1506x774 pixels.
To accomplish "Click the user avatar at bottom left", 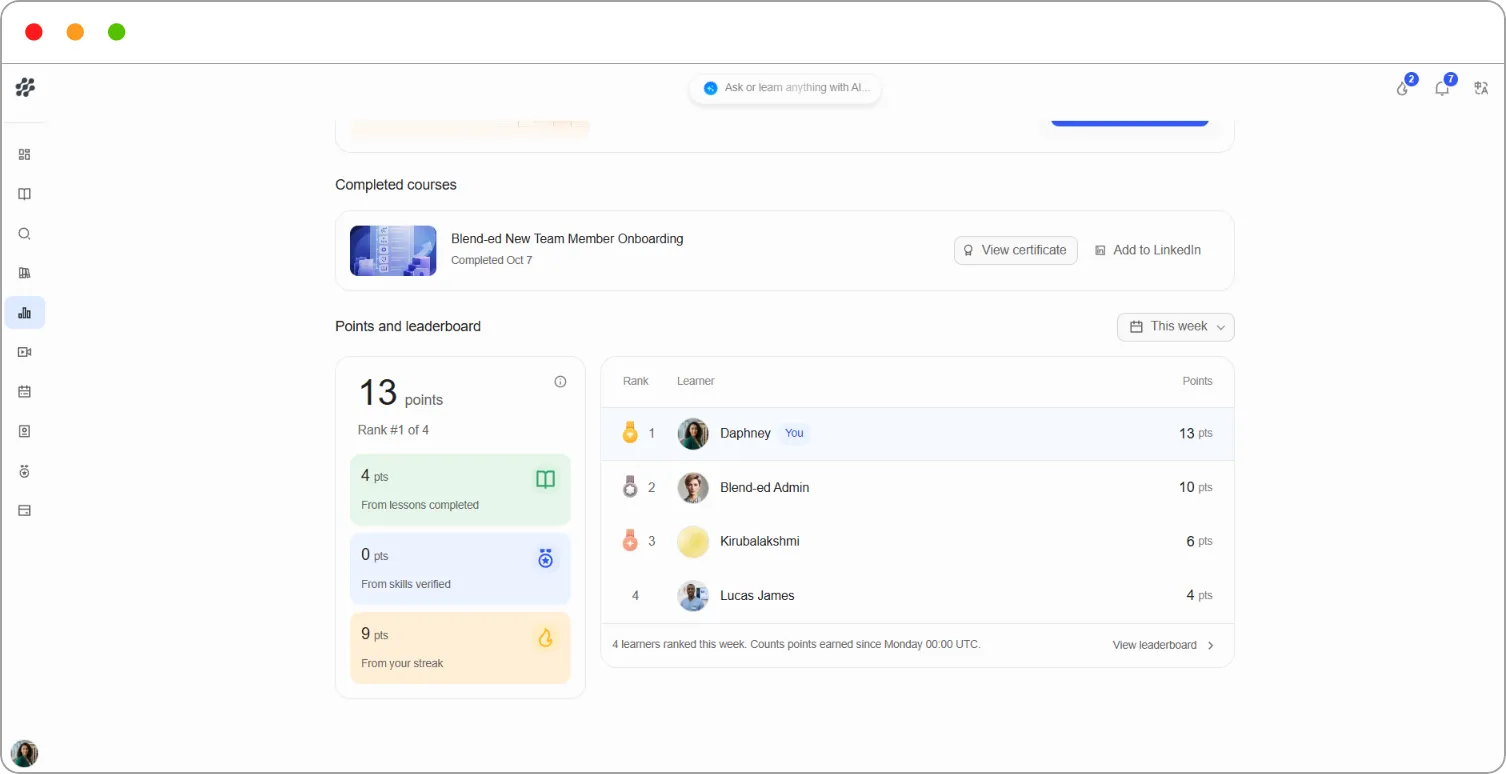I will tap(24, 753).
